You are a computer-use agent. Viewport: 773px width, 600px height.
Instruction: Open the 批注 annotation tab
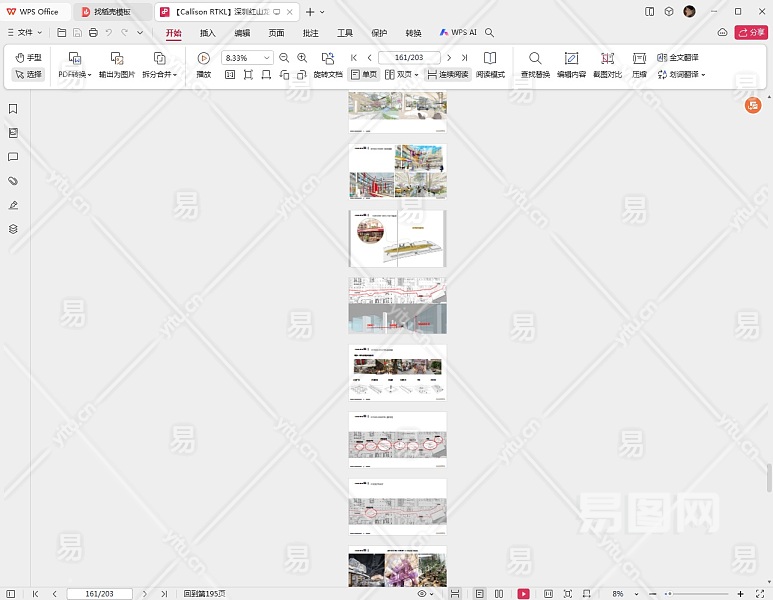[310, 33]
